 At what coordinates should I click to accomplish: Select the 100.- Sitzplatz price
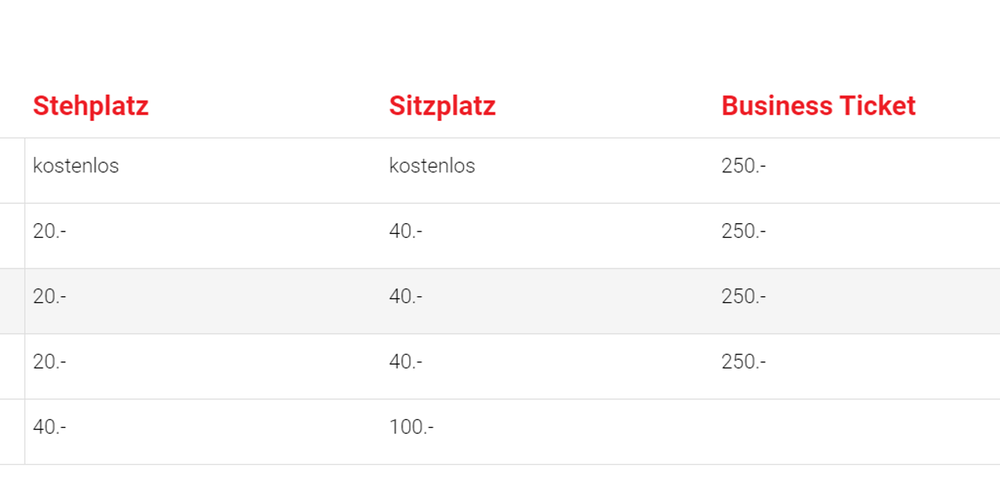(411, 427)
